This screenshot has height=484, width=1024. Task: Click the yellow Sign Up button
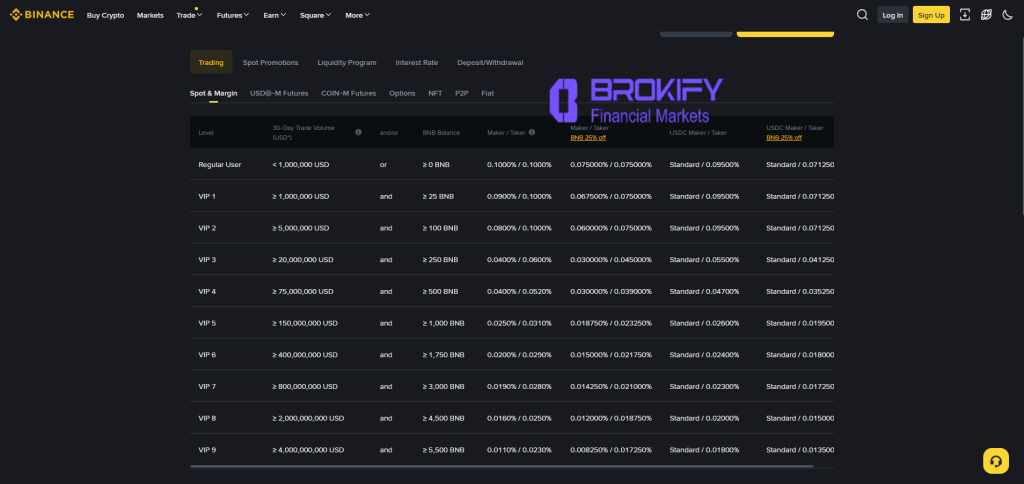931,15
